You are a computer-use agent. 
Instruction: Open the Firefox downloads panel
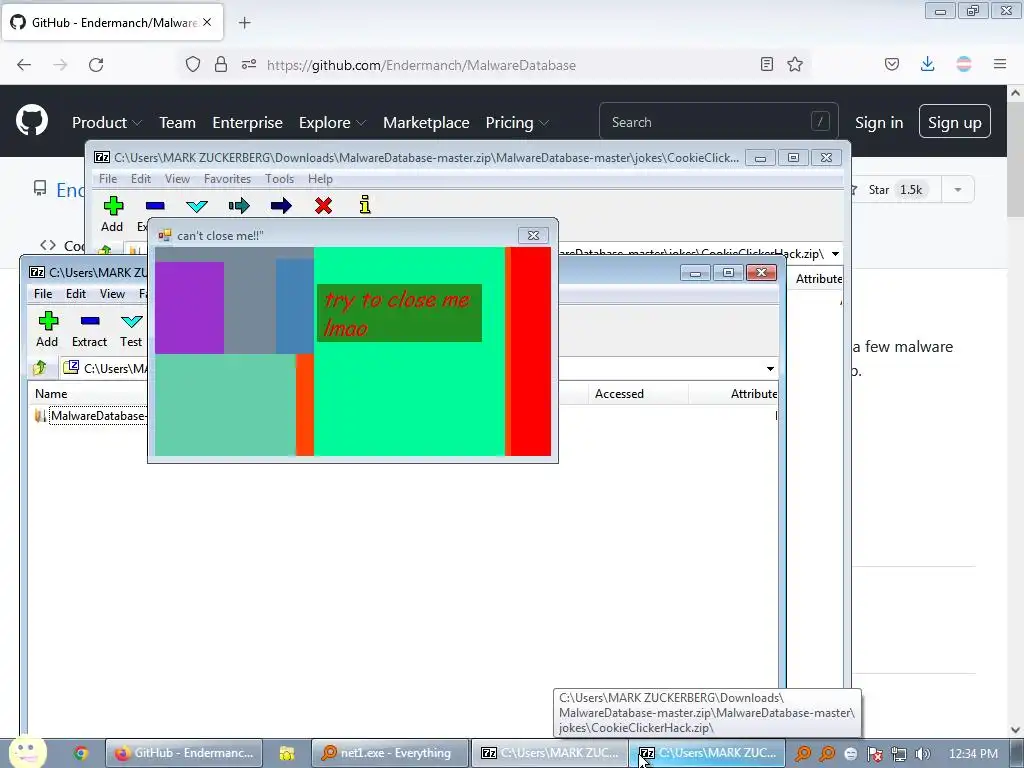[927, 64]
